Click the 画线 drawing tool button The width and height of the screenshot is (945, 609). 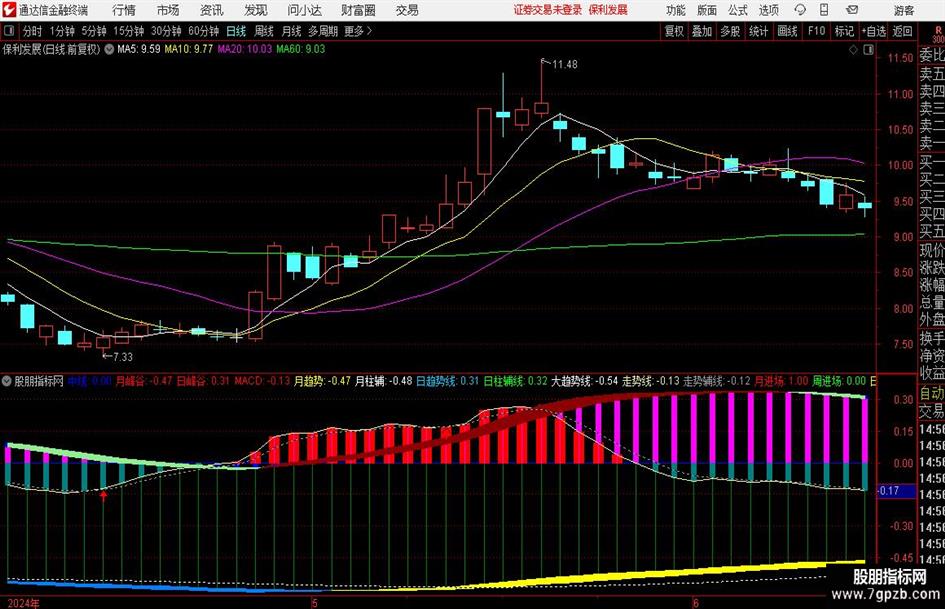click(788, 31)
